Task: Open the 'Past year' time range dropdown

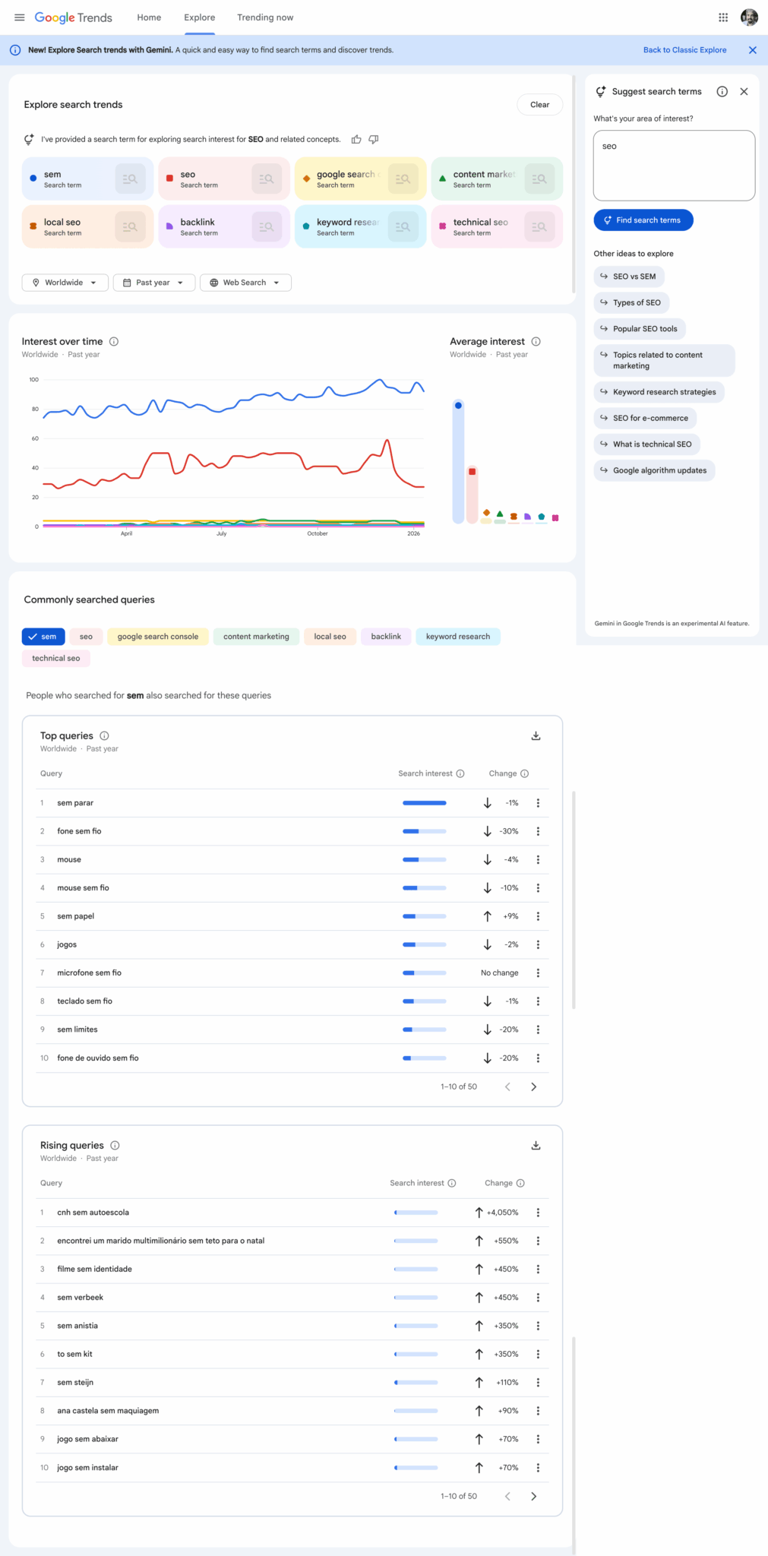Action: [x=153, y=282]
